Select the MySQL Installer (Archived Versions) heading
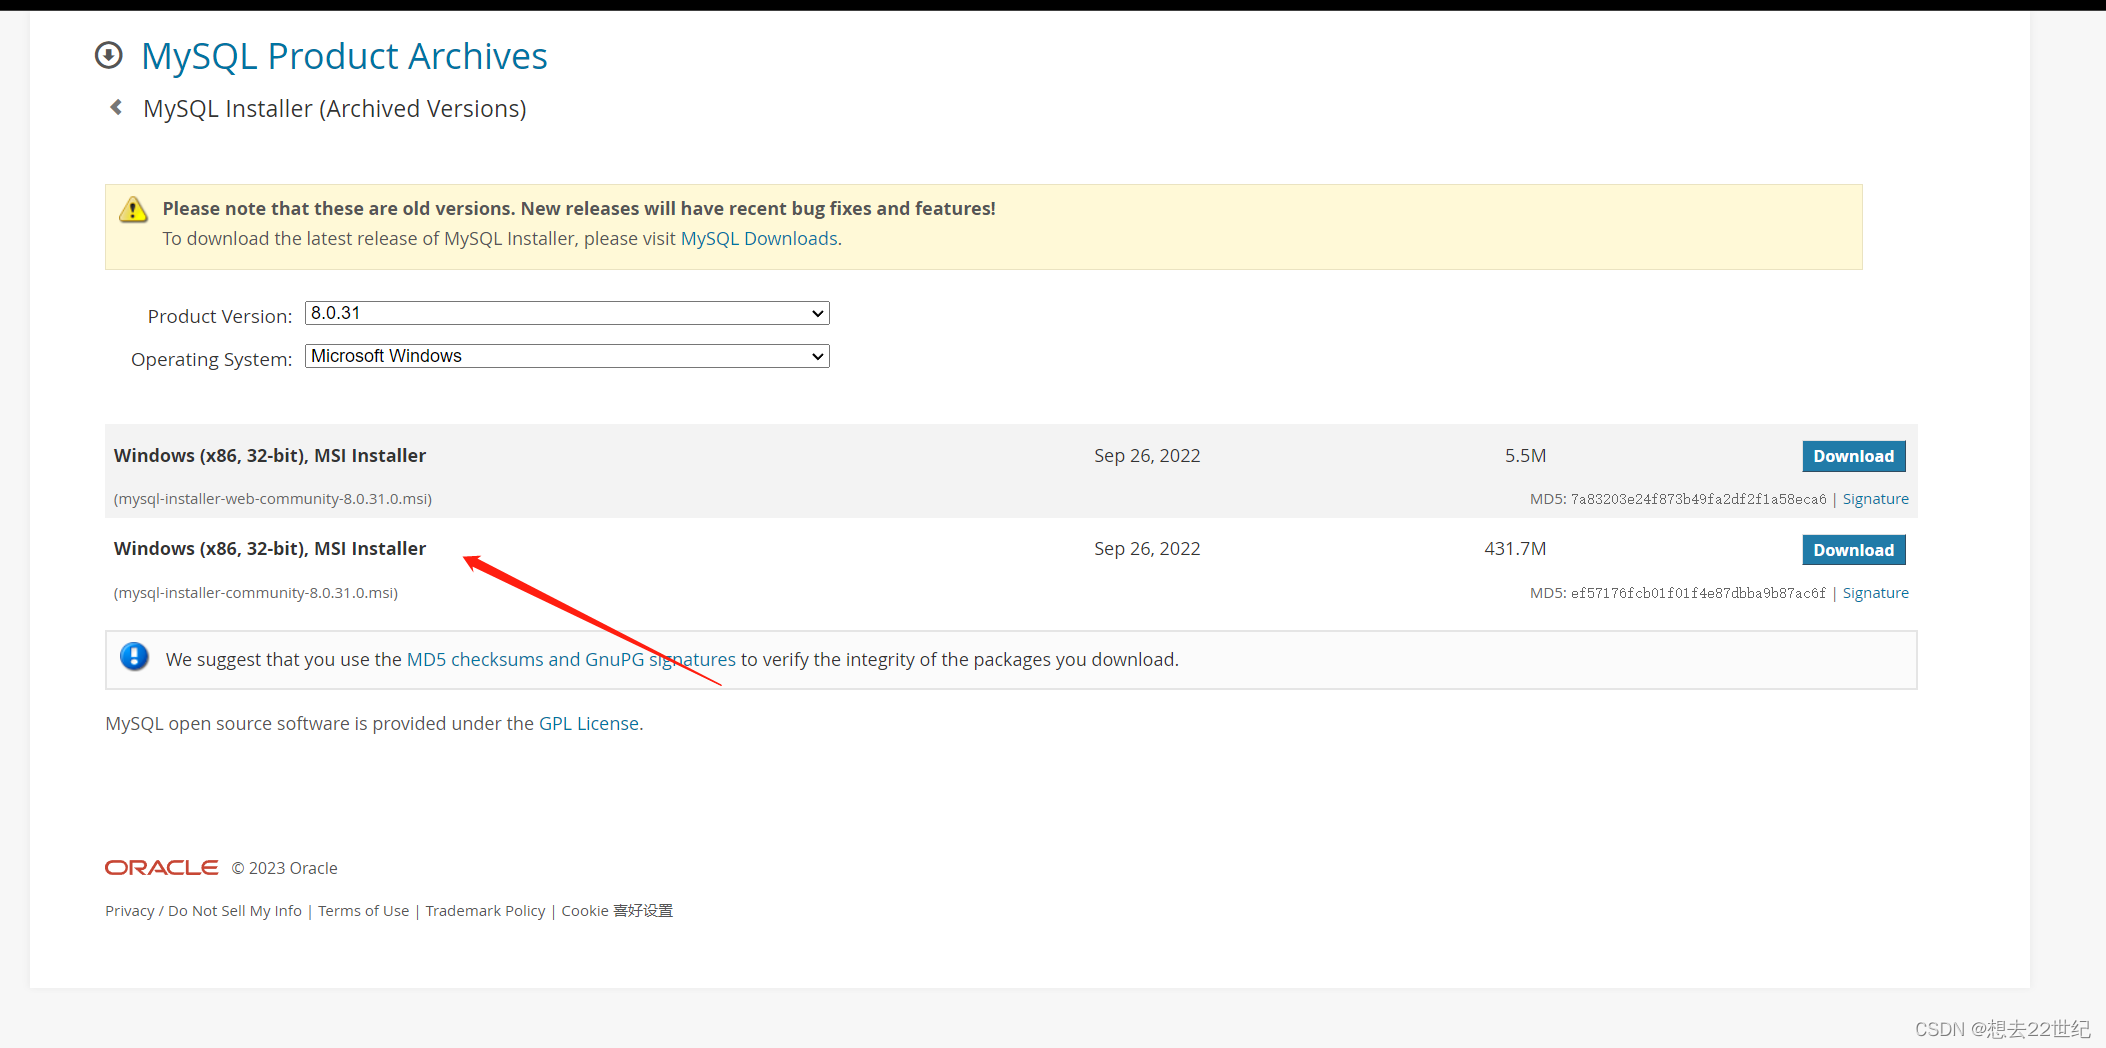2106x1048 pixels. [x=334, y=108]
